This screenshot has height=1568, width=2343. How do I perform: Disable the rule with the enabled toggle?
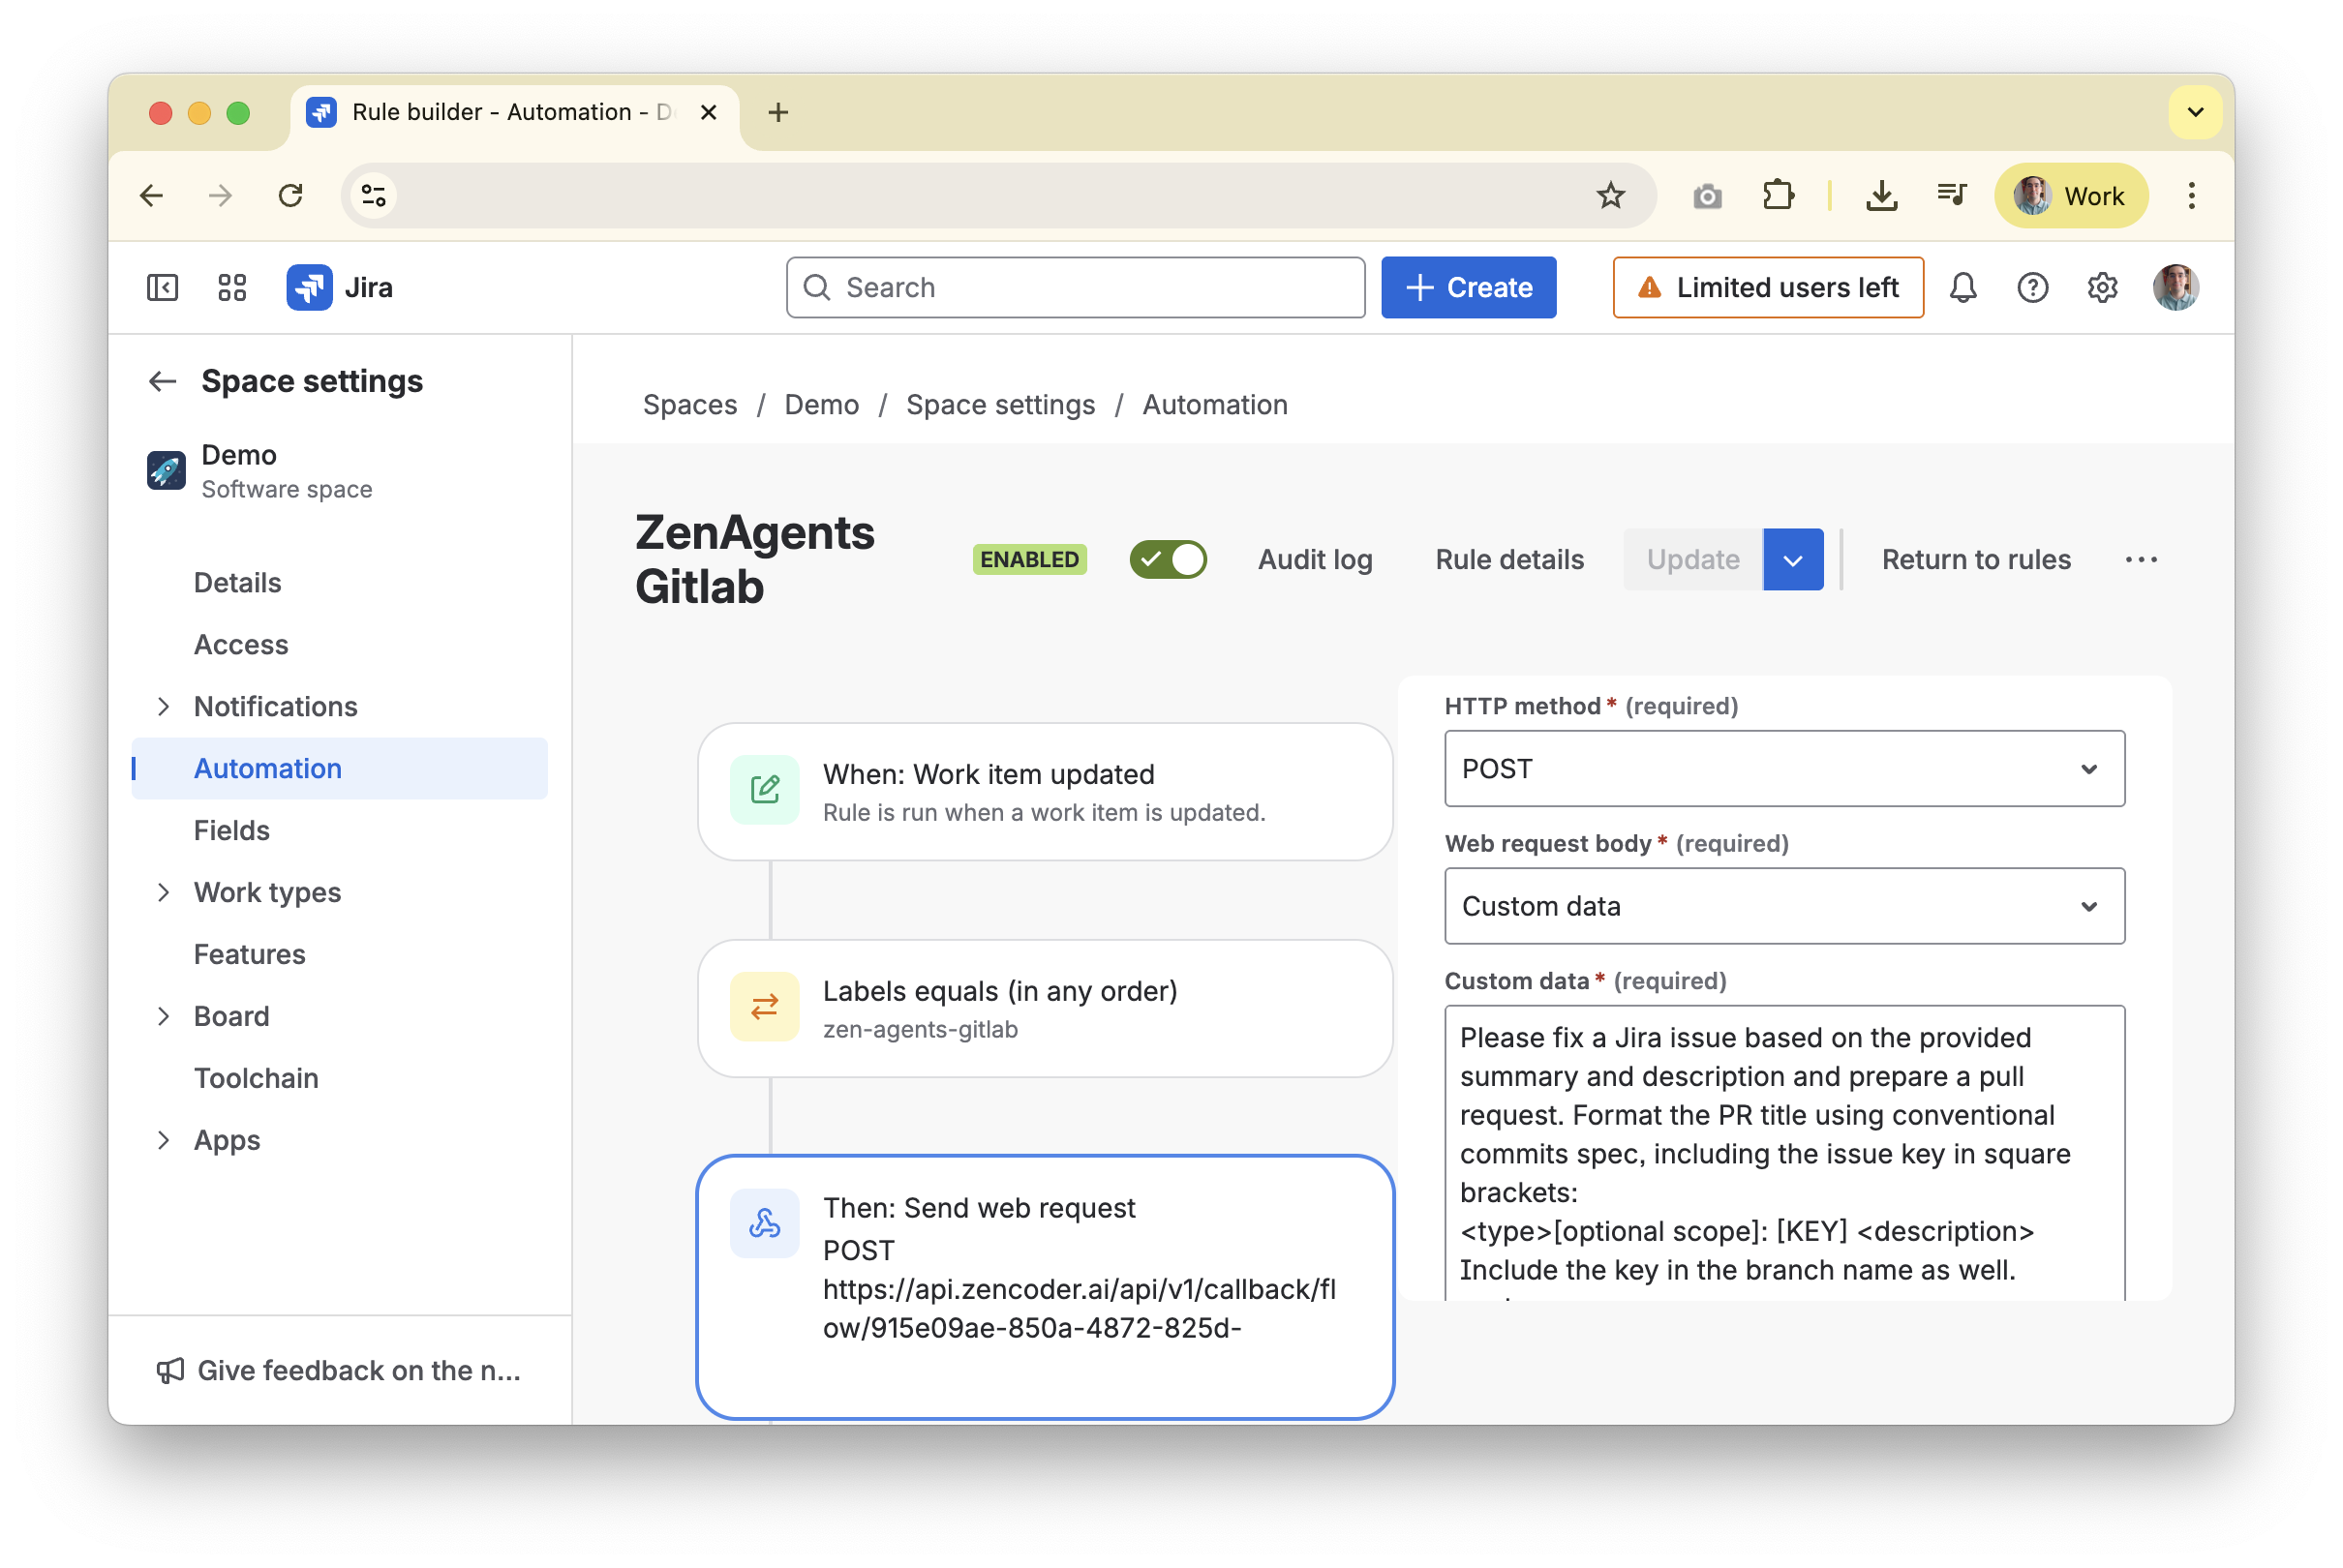pos(1168,559)
